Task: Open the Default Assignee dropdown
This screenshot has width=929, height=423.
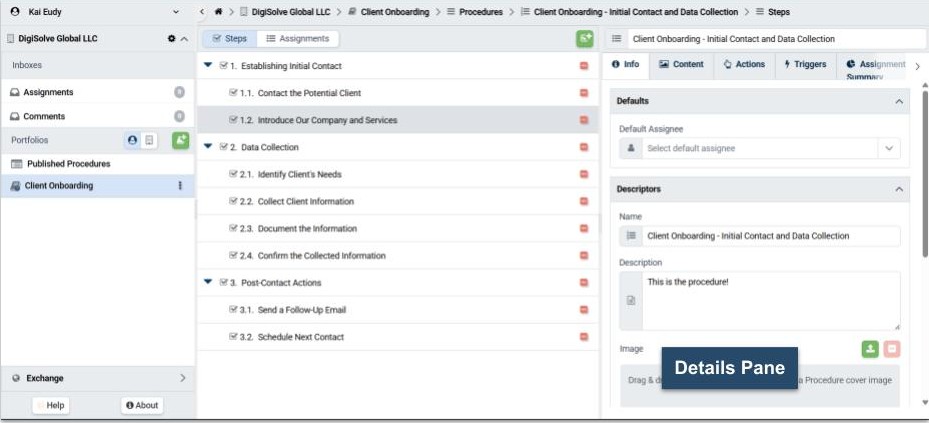Action: pyautogui.click(x=888, y=148)
